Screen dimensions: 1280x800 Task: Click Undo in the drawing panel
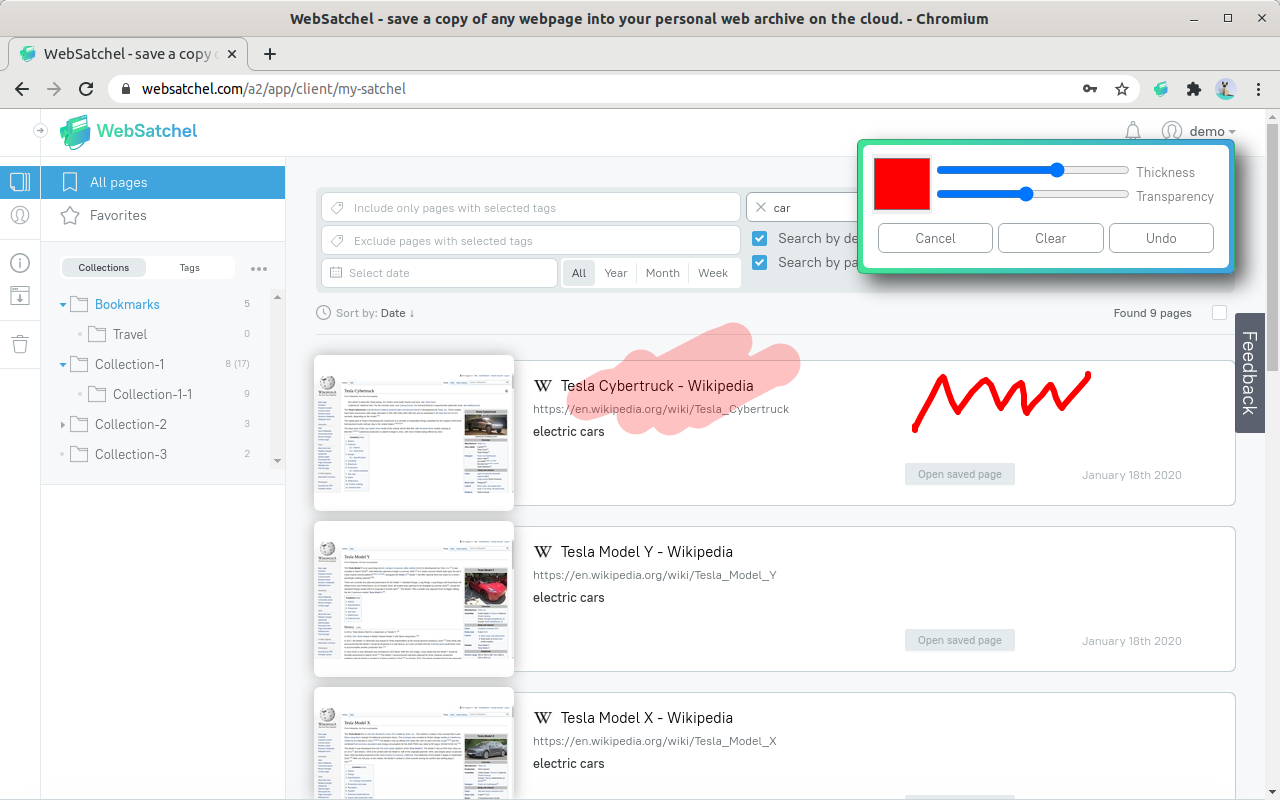(x=1161, y=238)
